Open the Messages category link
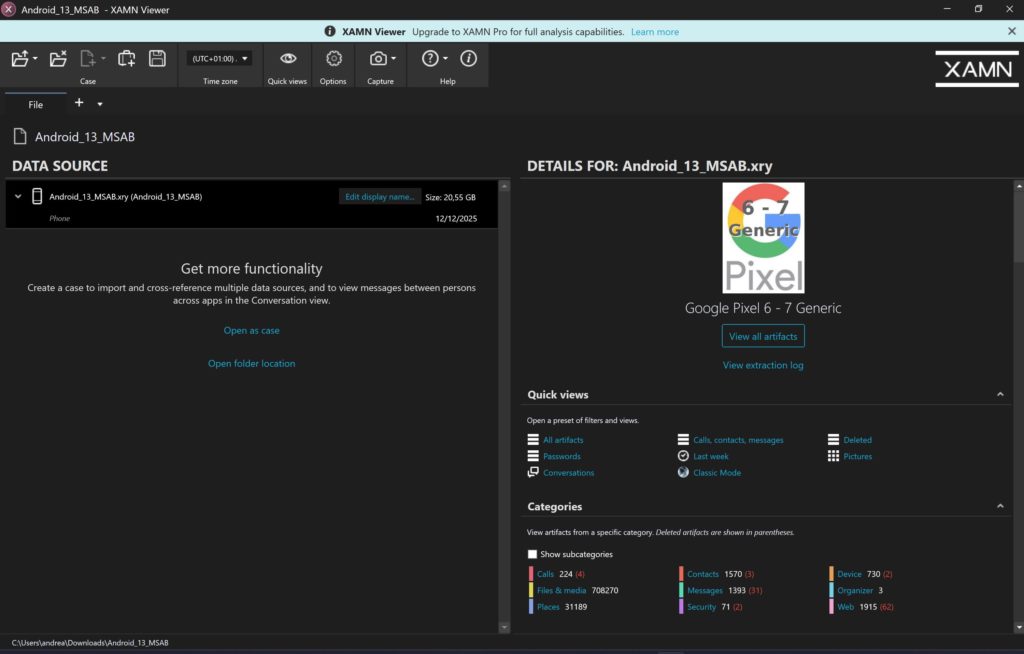The height and width of the screenshot is (654, 1024). [705, 591]
